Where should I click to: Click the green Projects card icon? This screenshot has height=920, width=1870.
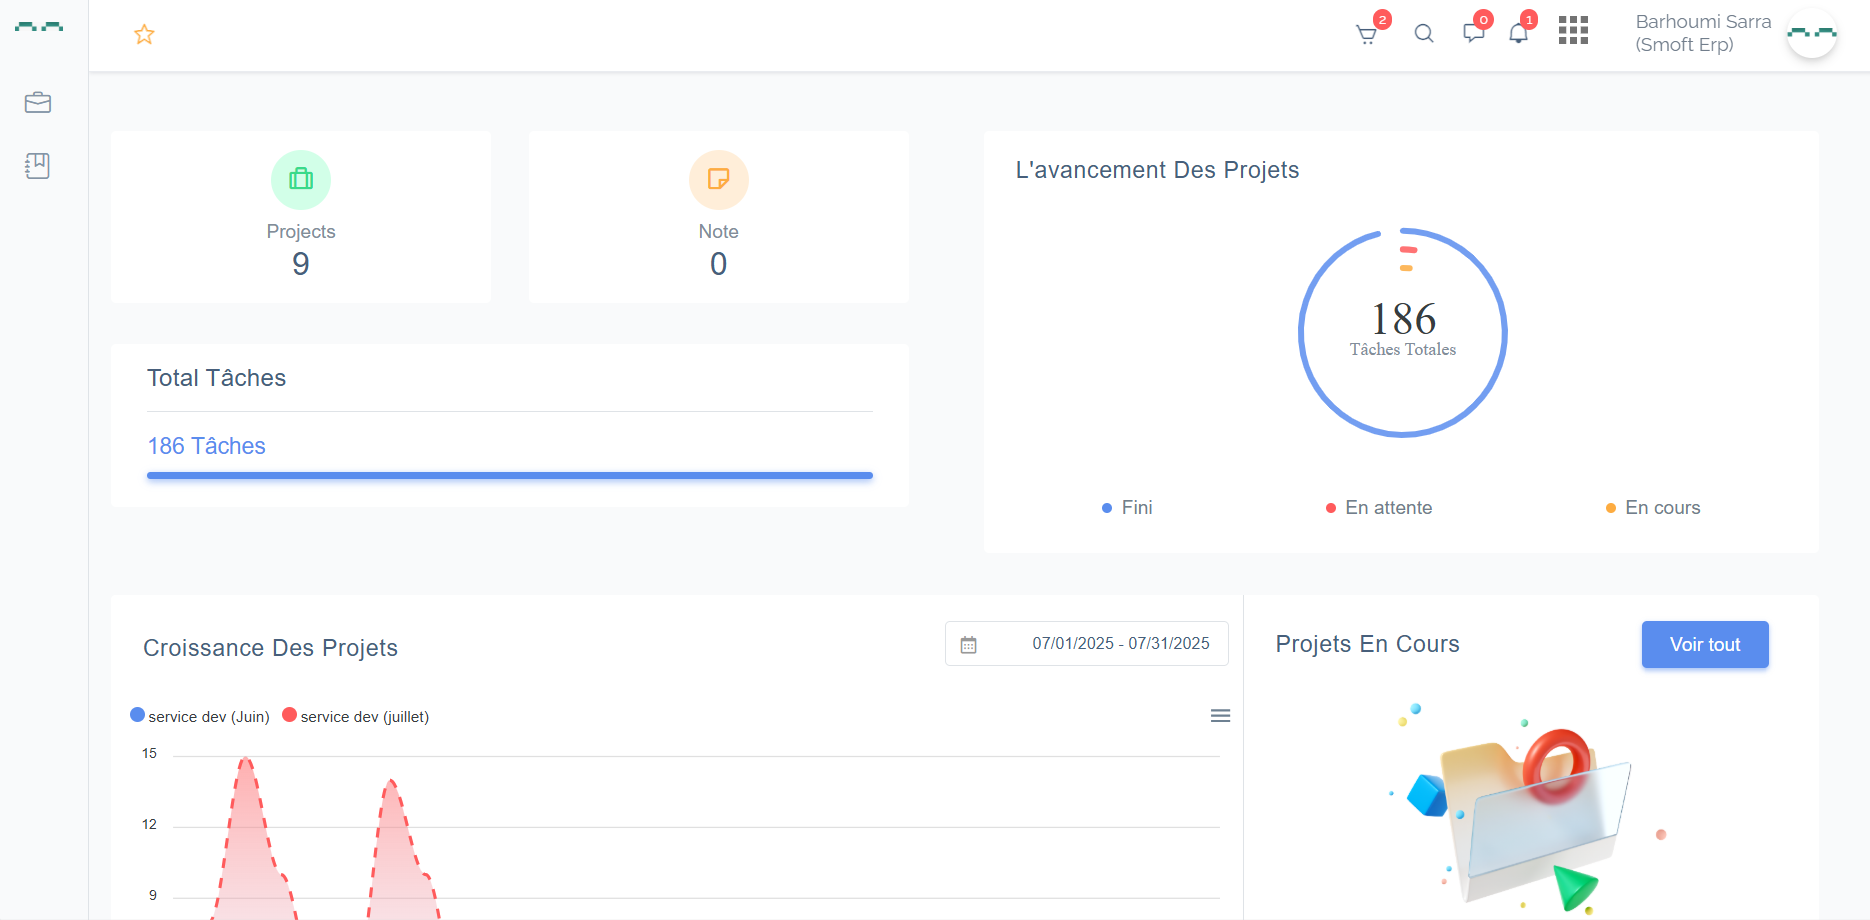pos(301,180)
